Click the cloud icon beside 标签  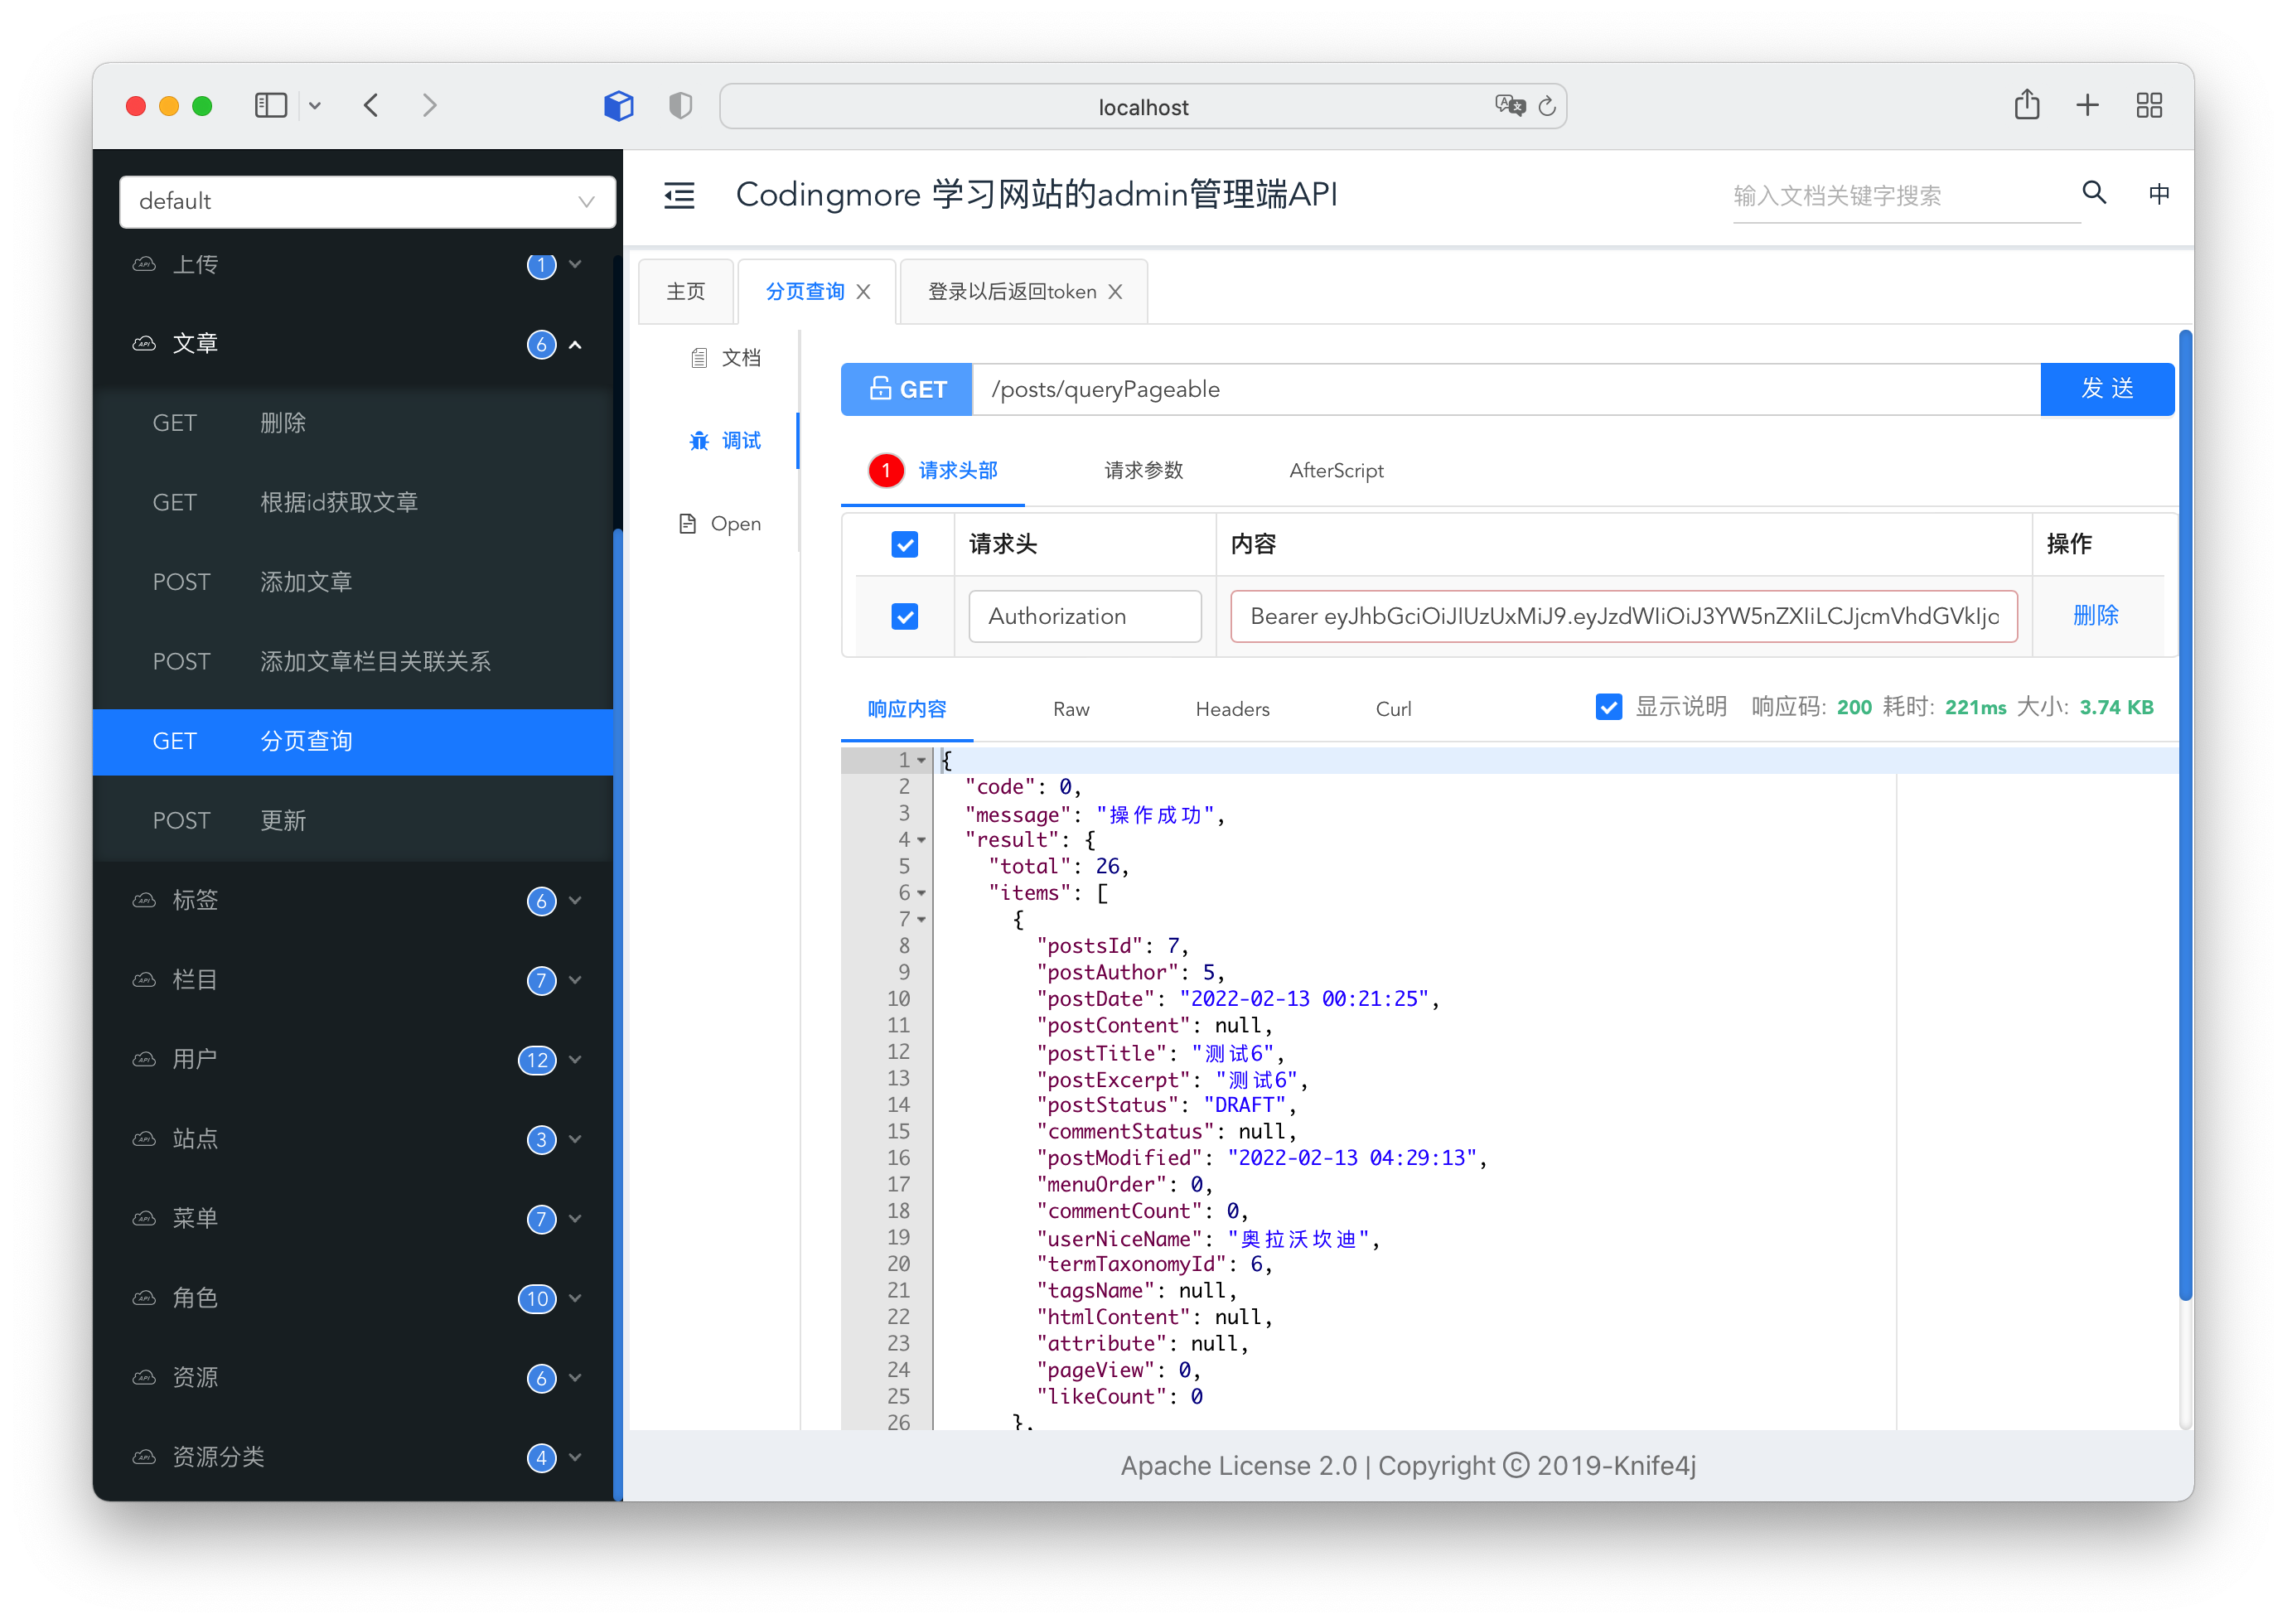[x=145, y=901]
